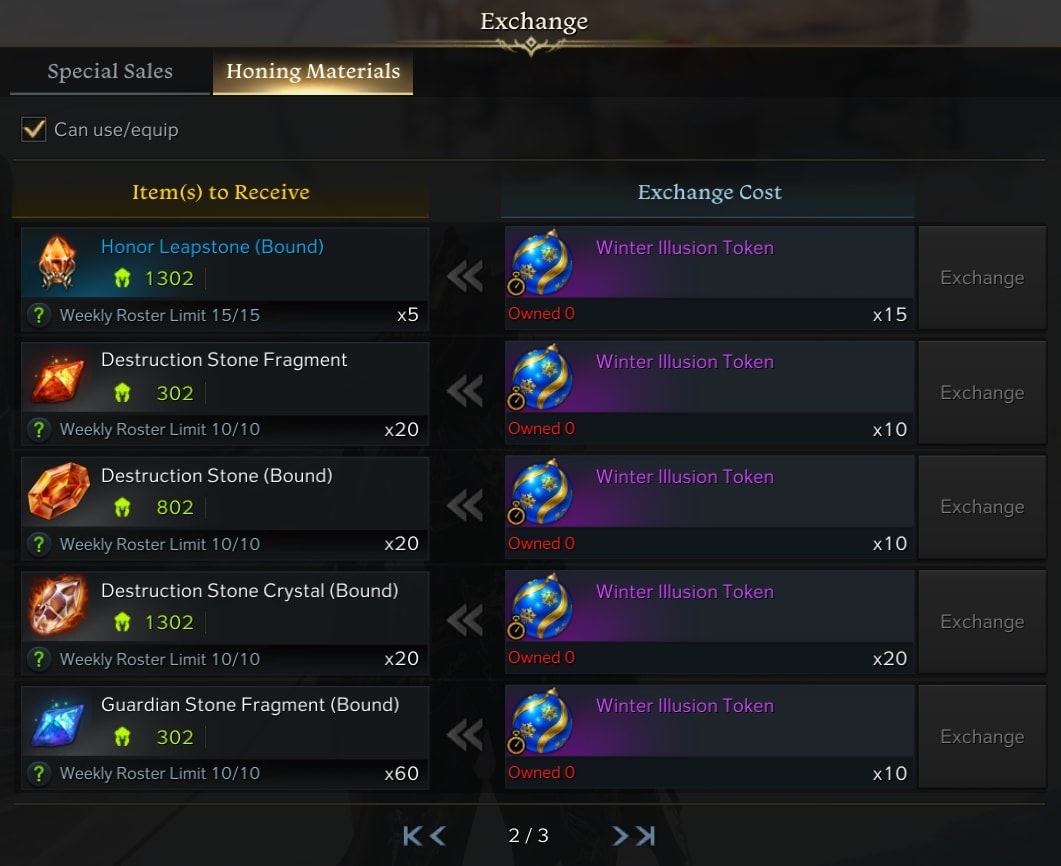Open the Honing Materials tab

(x=313, y=71)
